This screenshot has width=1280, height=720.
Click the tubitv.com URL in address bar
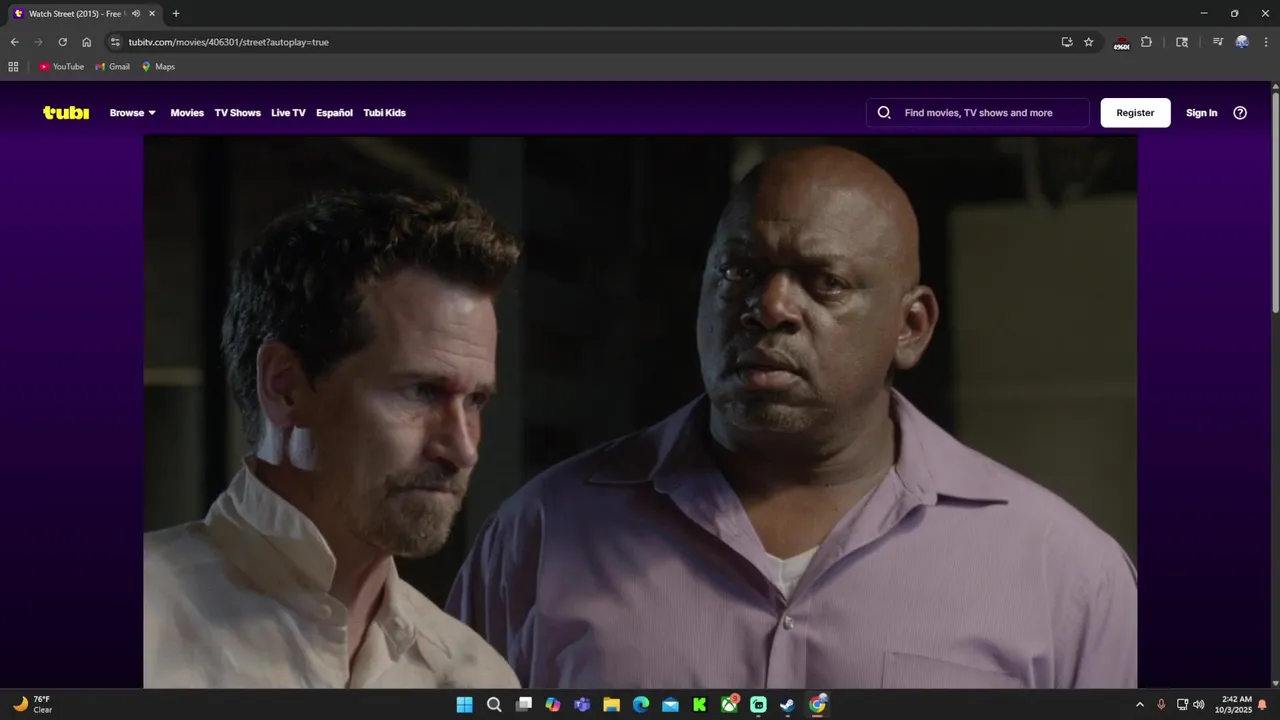point(228,42)
